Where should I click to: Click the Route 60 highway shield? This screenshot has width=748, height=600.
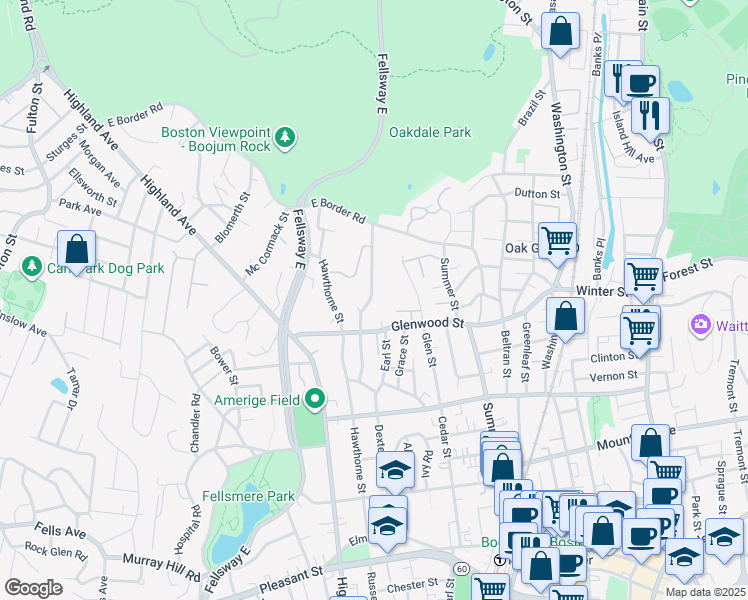tap(461, 569)
